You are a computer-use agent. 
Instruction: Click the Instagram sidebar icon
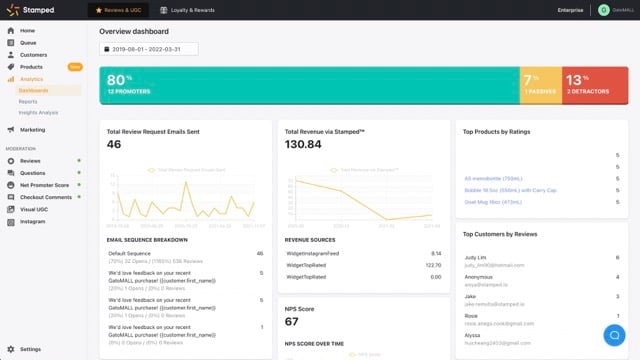pyautogui.click(x=11, y=222)
